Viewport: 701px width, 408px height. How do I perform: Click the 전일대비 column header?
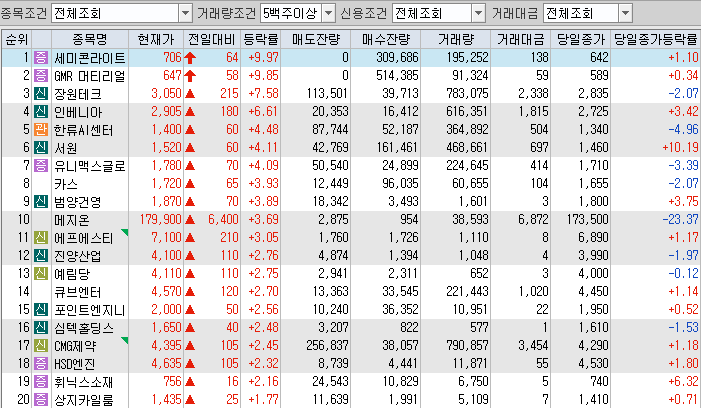[212, 39]
